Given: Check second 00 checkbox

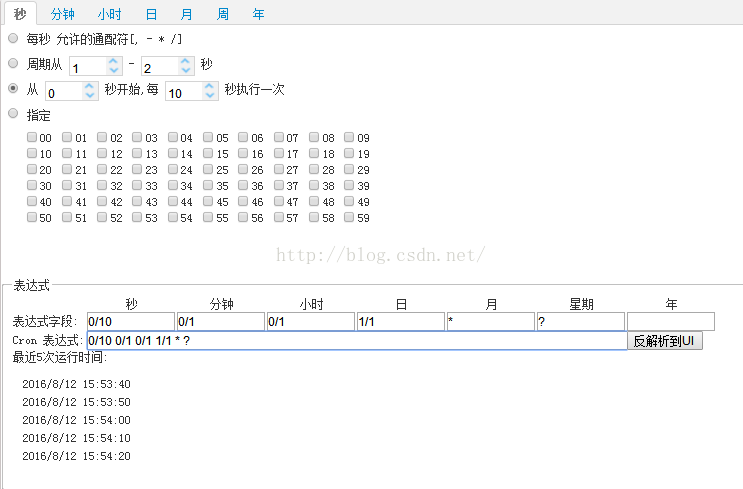Looking at the screenshot, I should point(32,137).
